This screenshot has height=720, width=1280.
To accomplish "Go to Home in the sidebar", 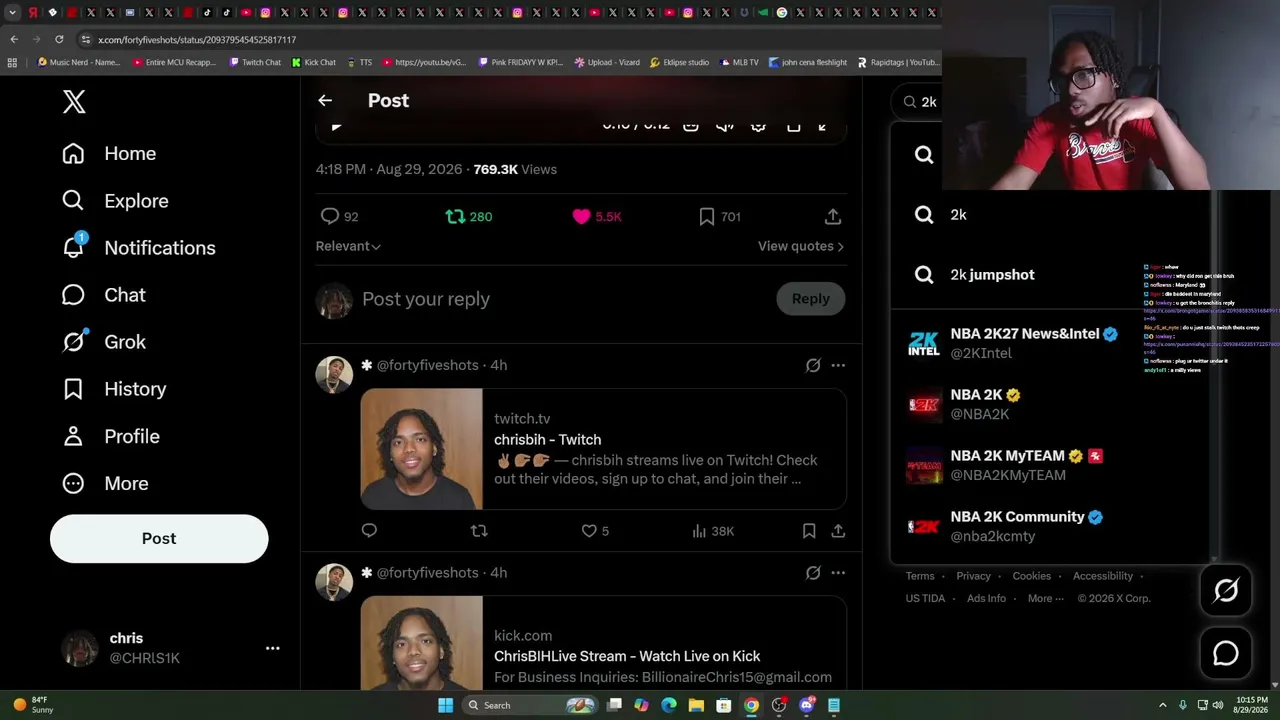I will click(109, 153).
